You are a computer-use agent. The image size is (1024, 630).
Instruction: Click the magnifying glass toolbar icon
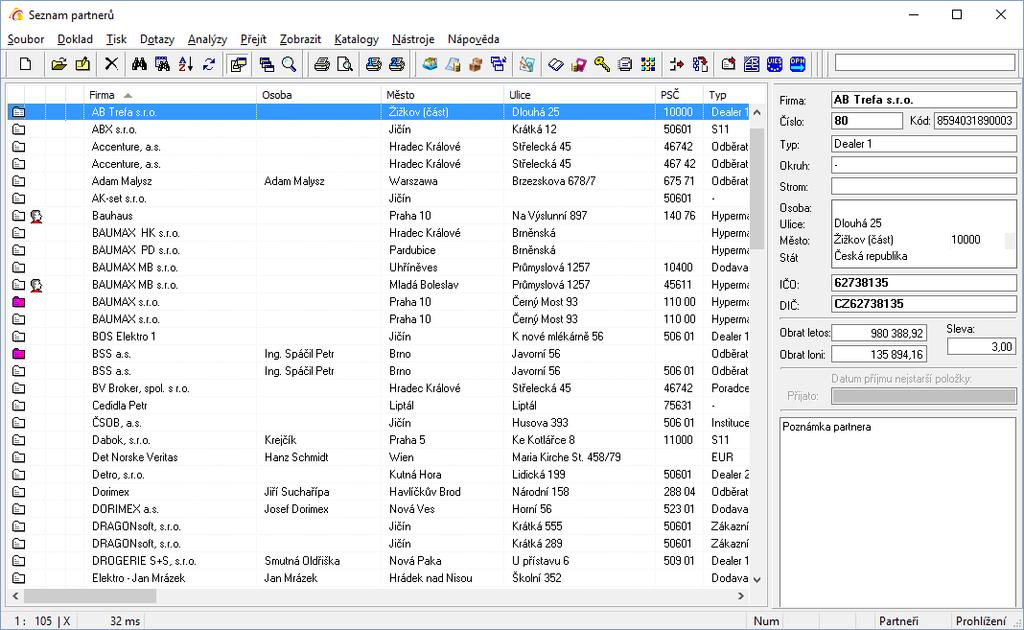click(x=289, y=64)
